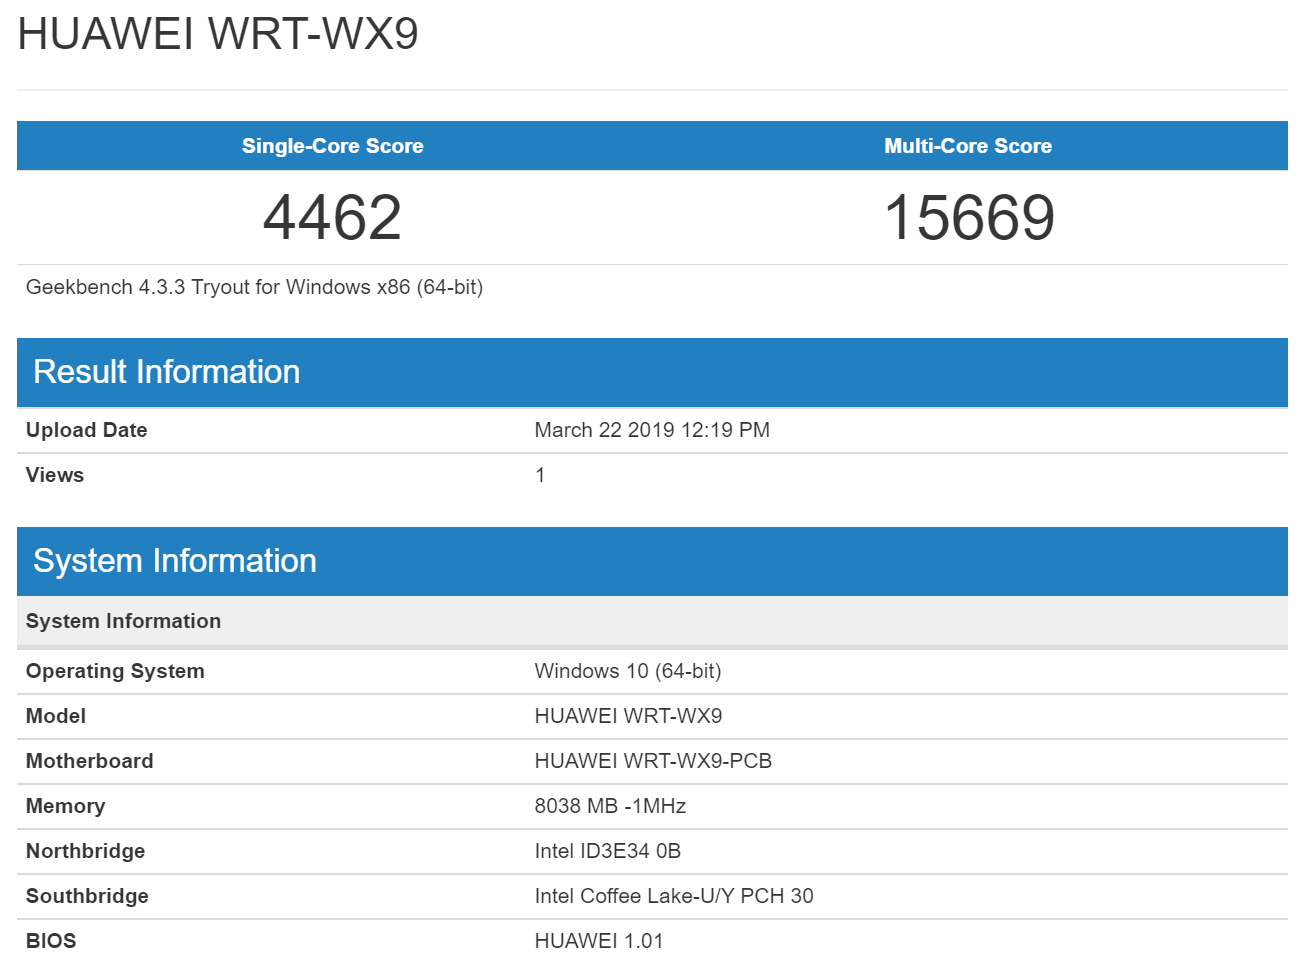Click the Memory label
This screenshot has width=1309, height=964.
pos(66,806)
